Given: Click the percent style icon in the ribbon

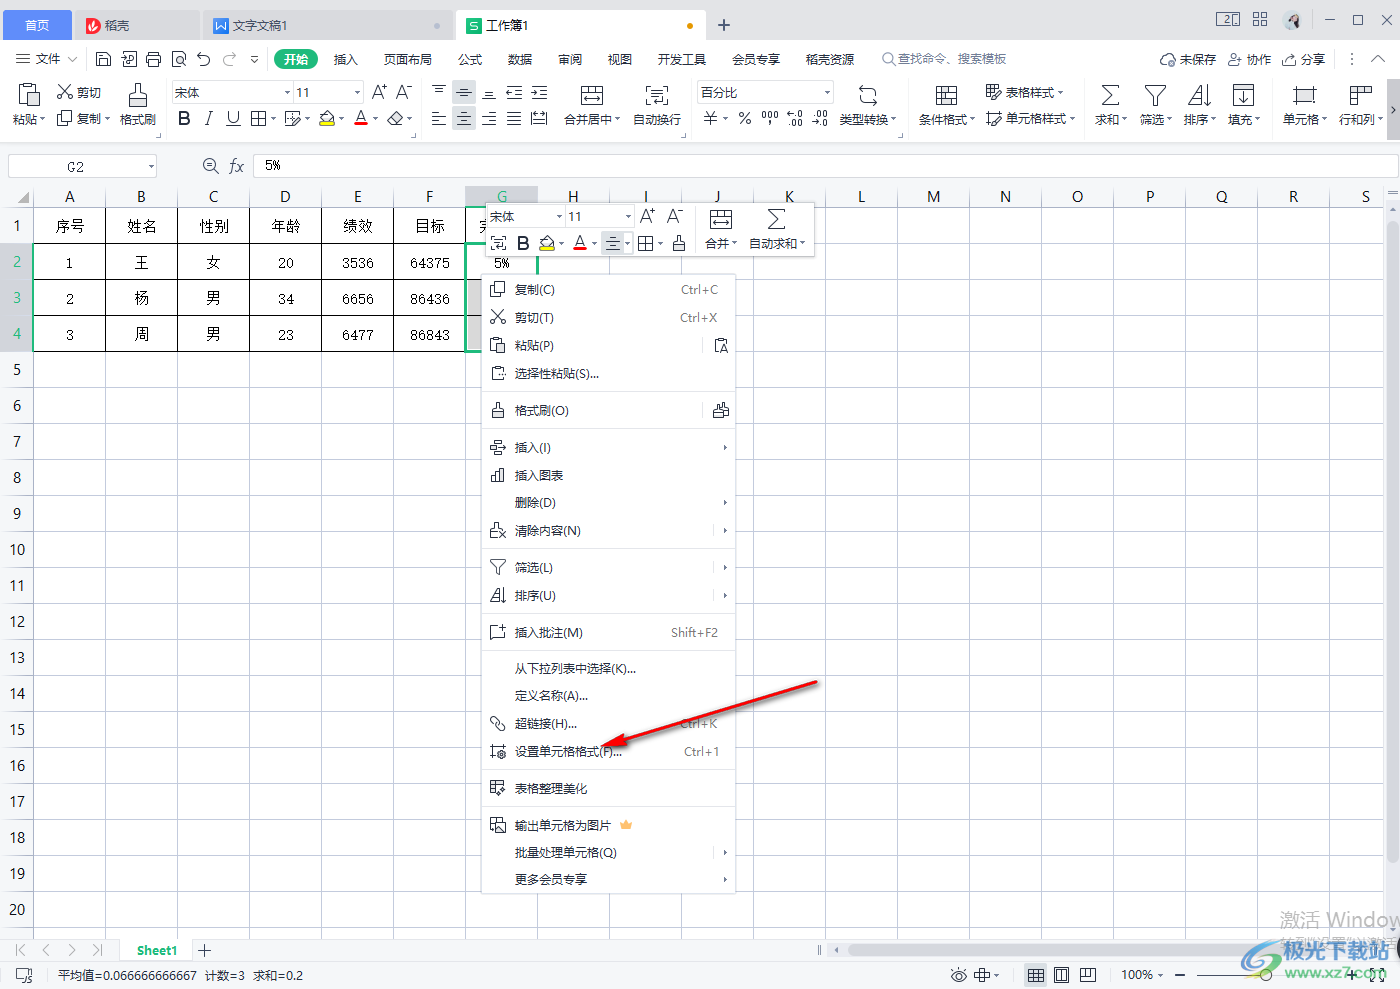Looking at the screenshot, I should [745, 118].
